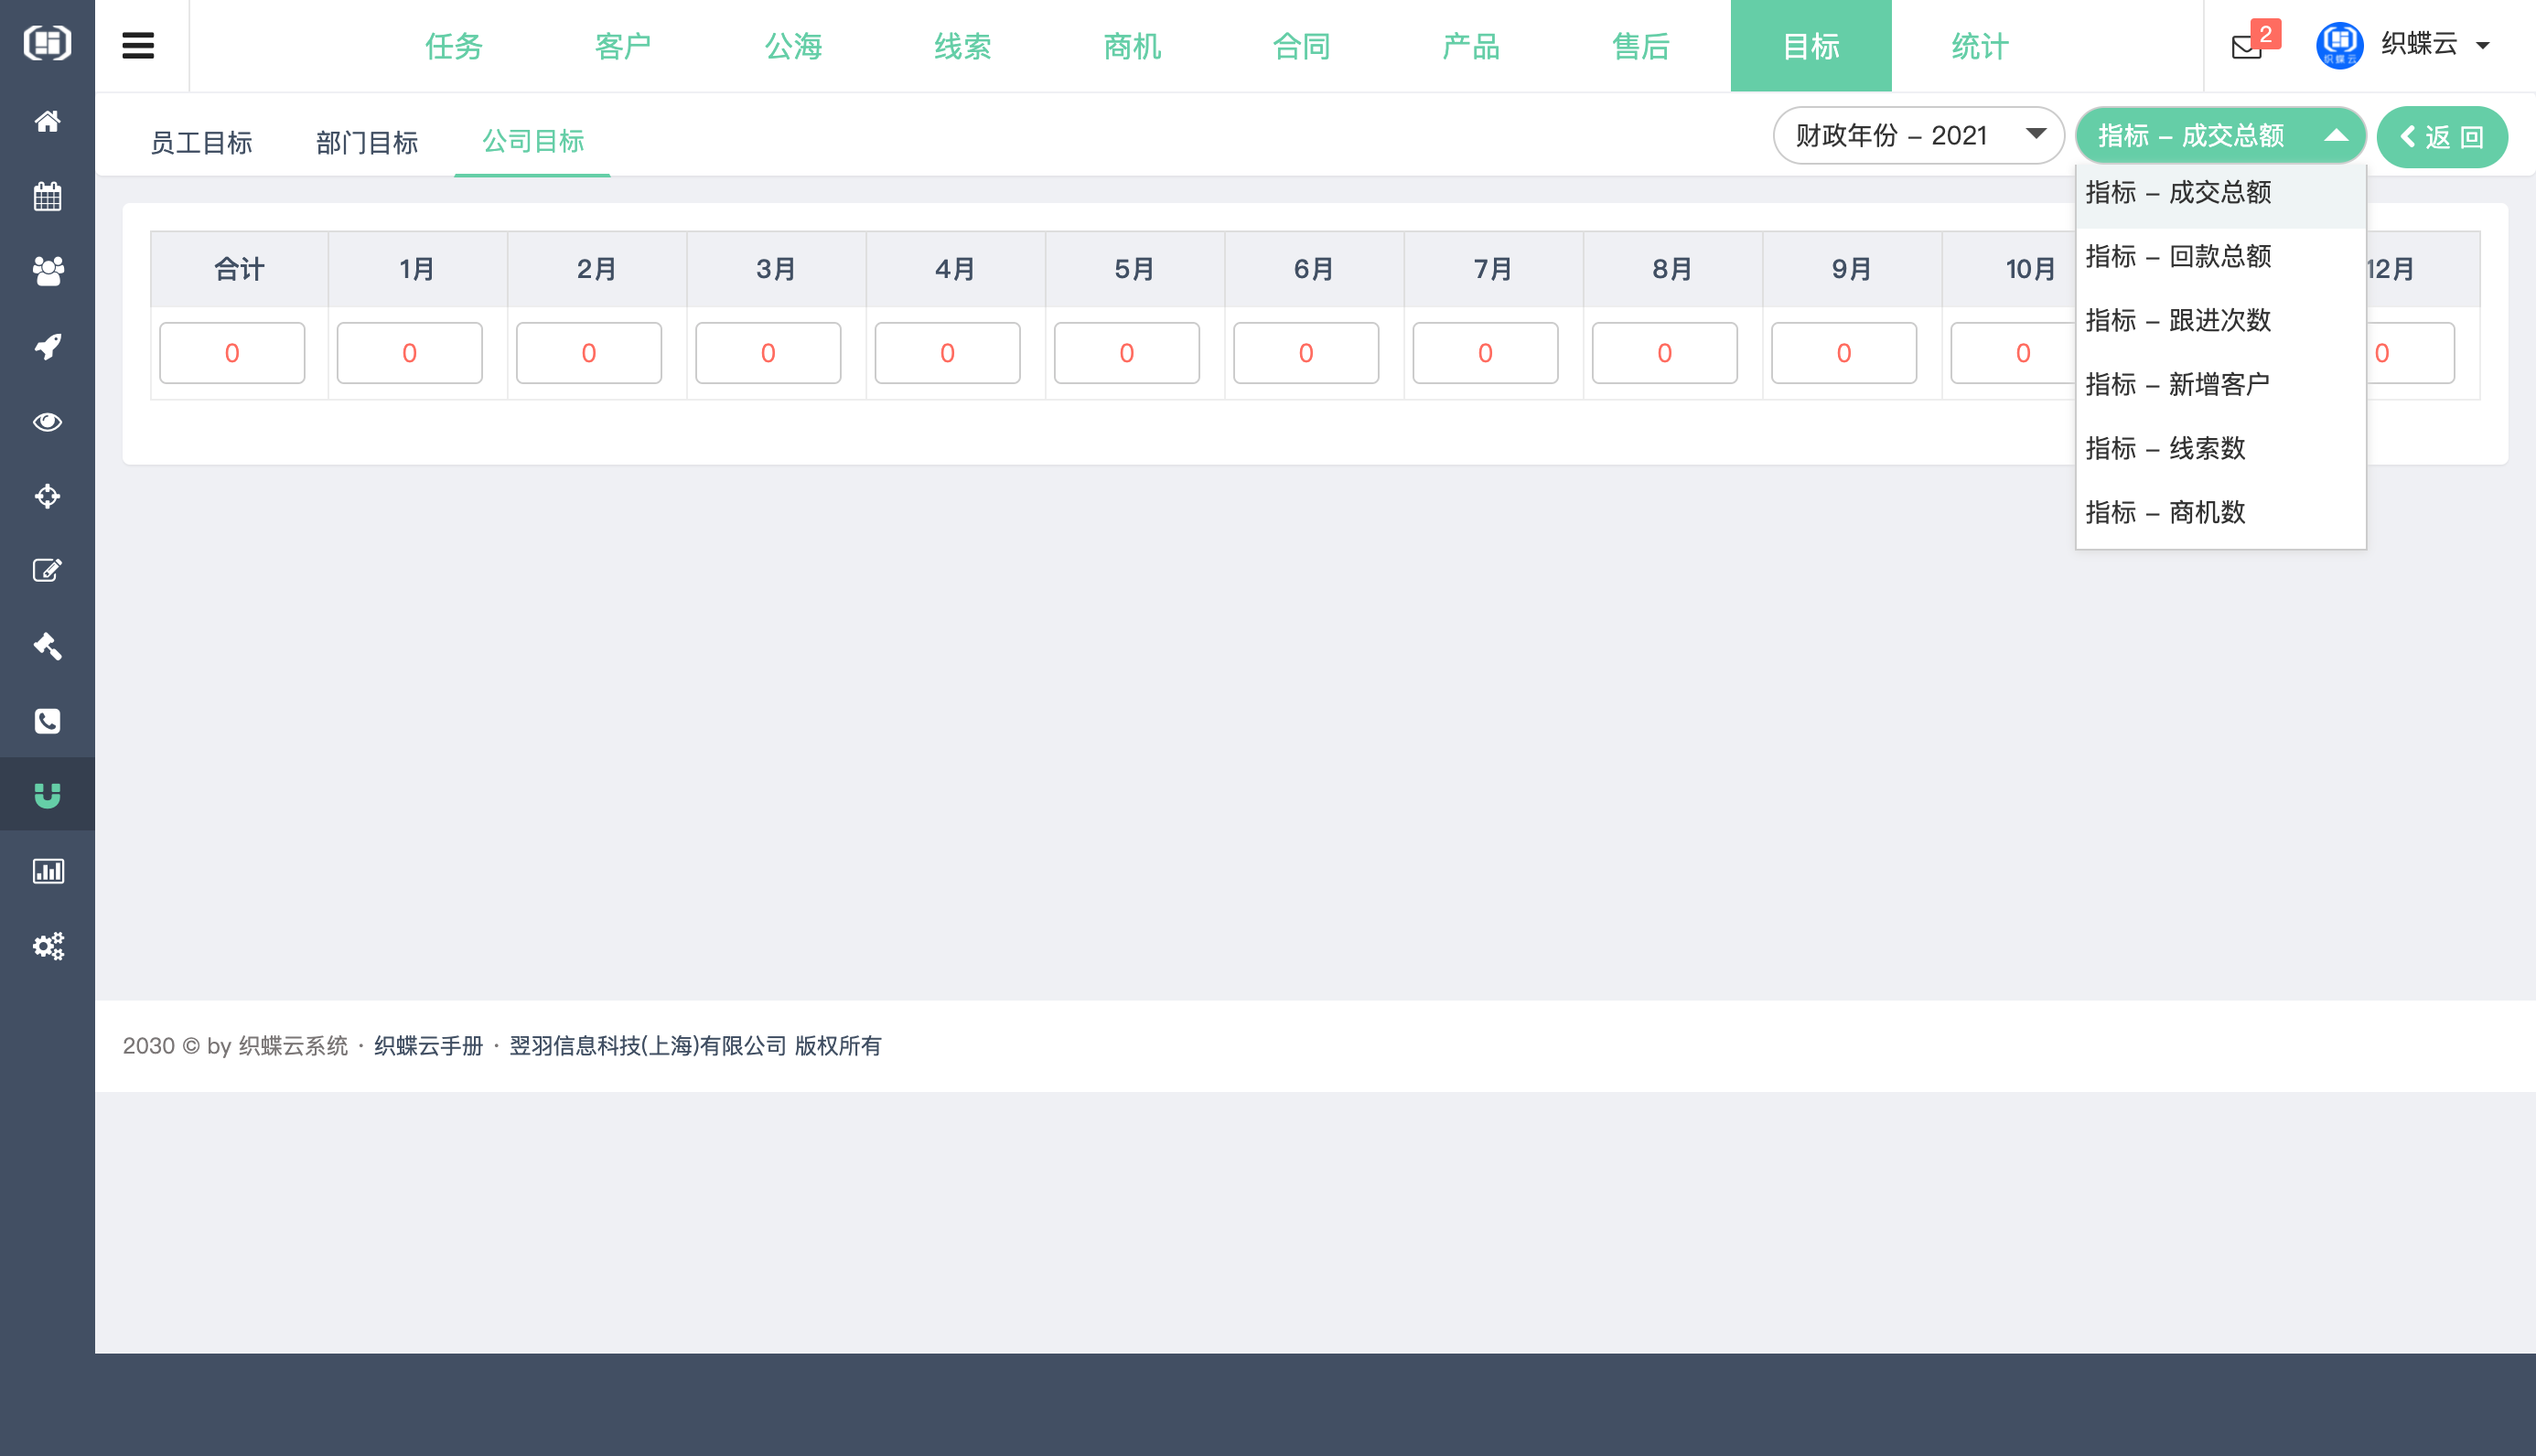
Task: Open the home dashboard icon in sidebar
Action: (47, 121)
